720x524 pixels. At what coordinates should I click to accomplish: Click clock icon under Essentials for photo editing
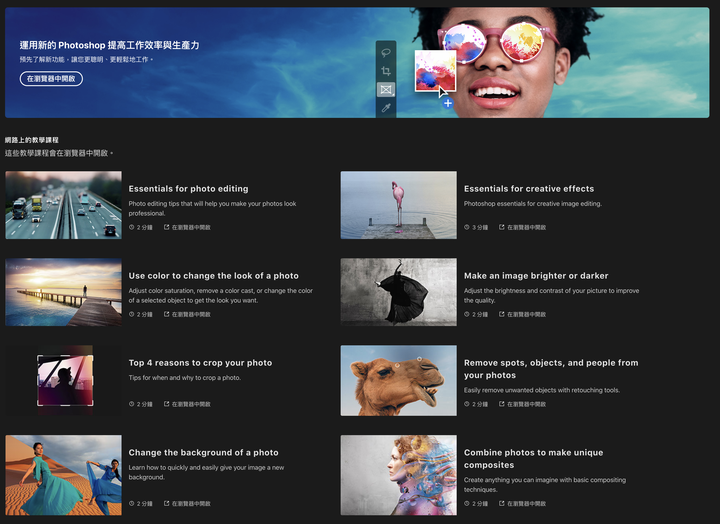[131, 227]
